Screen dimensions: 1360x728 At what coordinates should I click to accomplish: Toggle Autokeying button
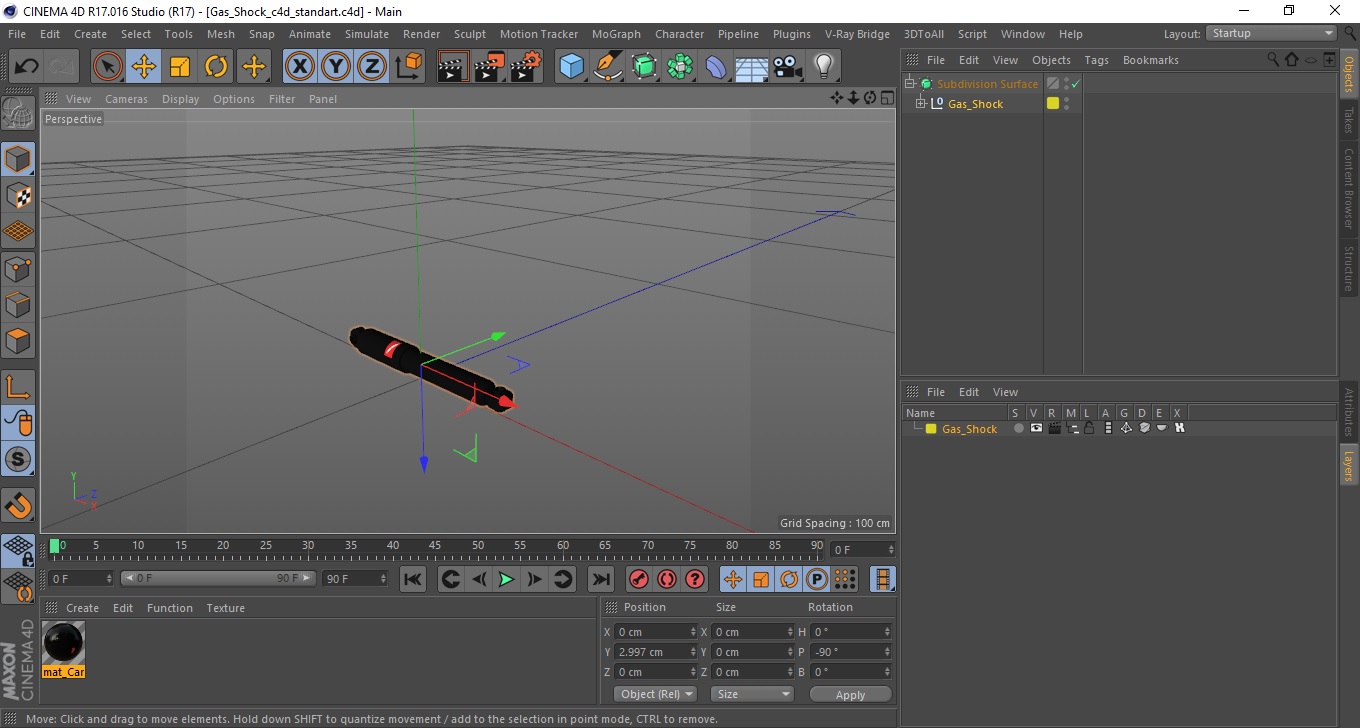tap(666, 579)
